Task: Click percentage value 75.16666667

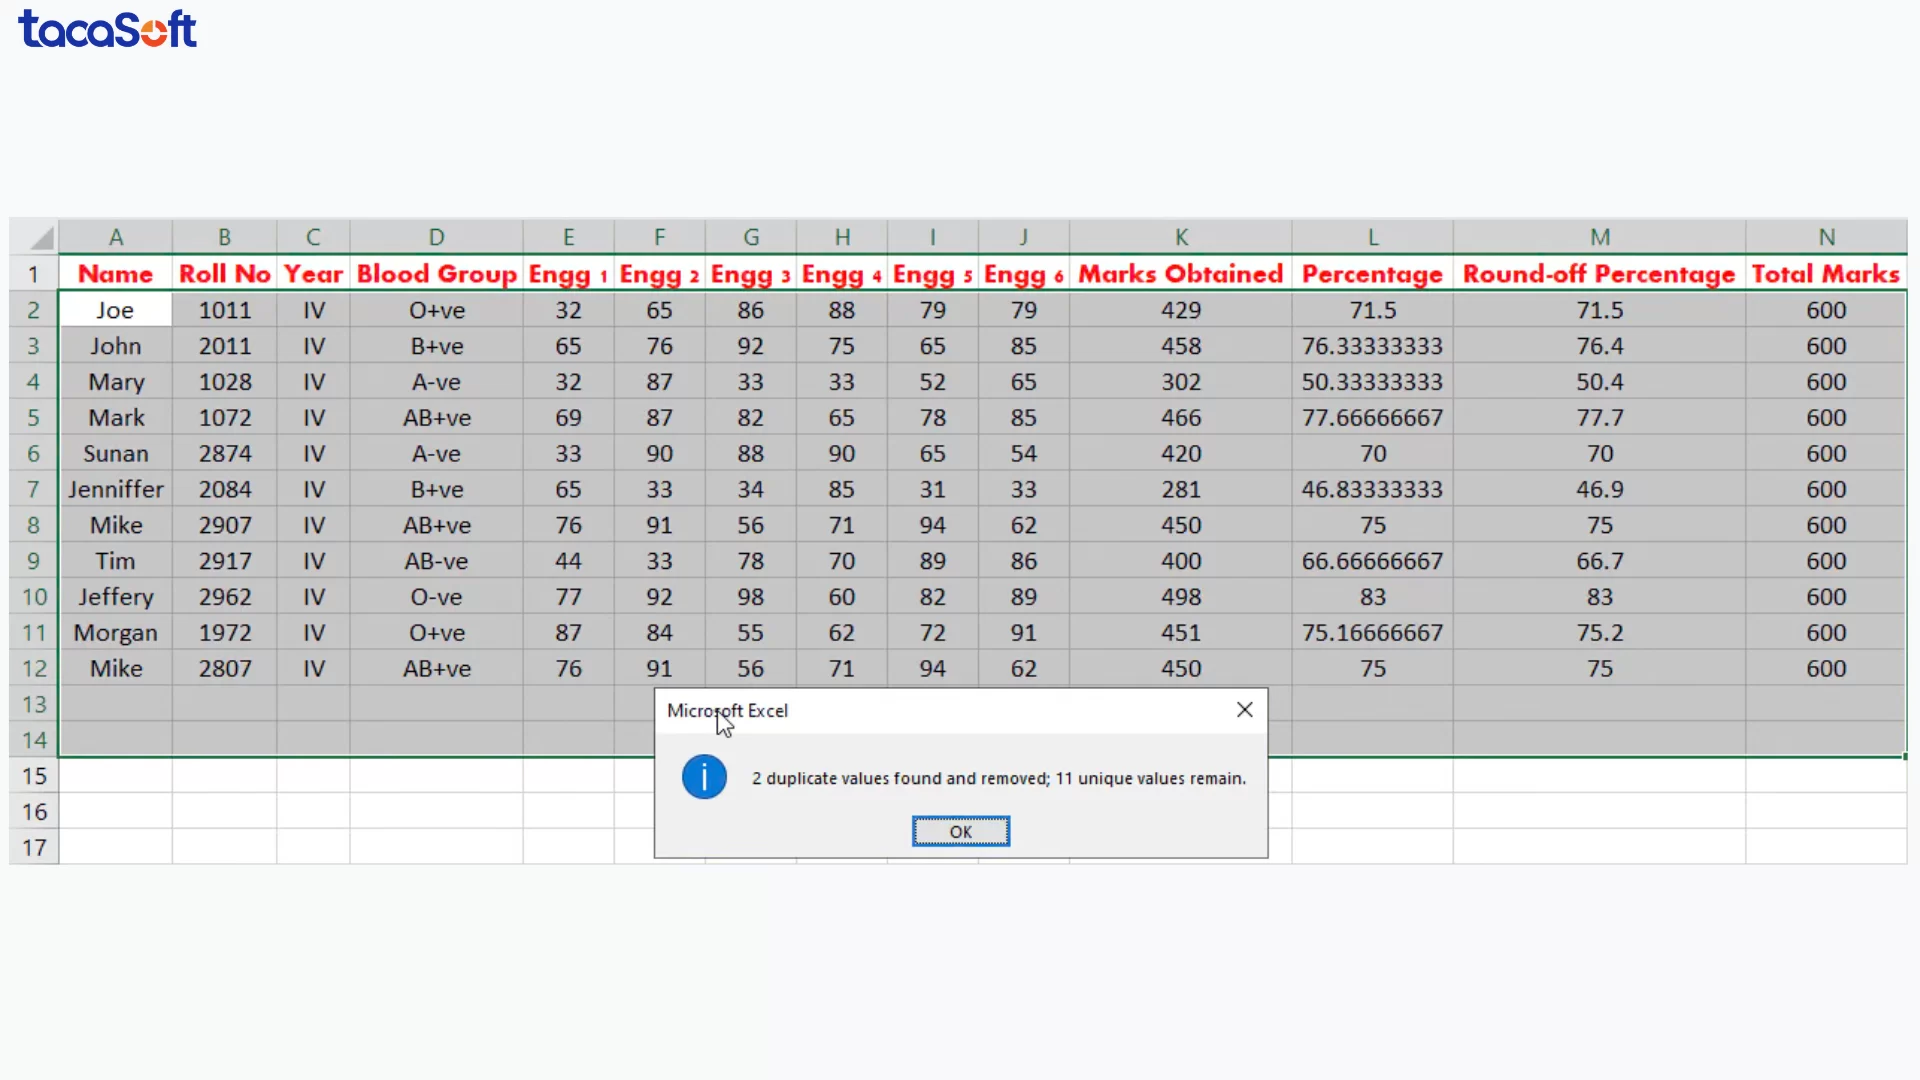Action: tap(1372, 633)
